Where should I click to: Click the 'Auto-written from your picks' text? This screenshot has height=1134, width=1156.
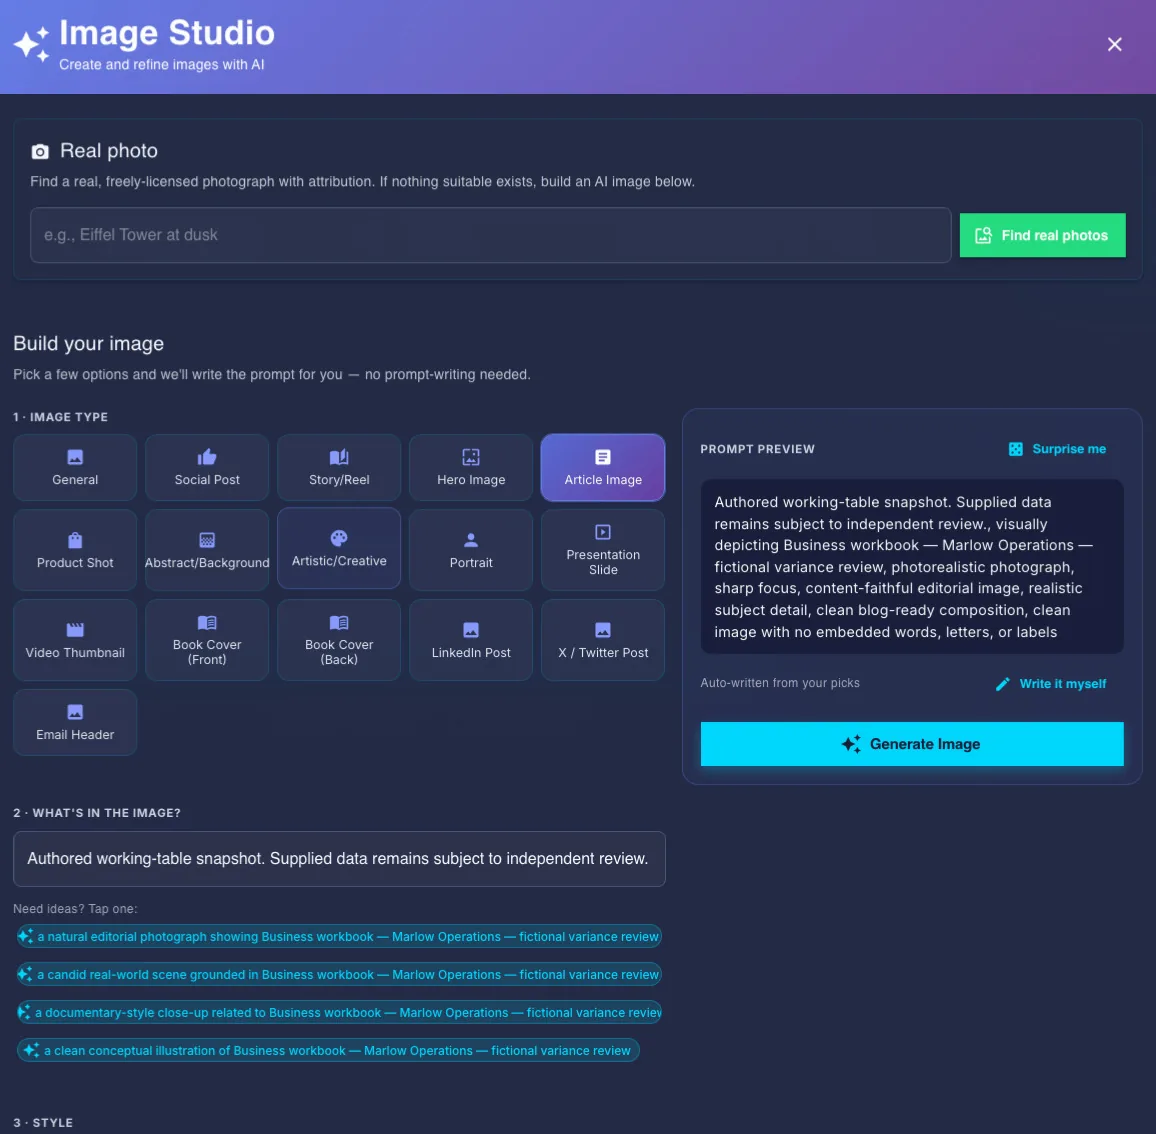[779, 683]
